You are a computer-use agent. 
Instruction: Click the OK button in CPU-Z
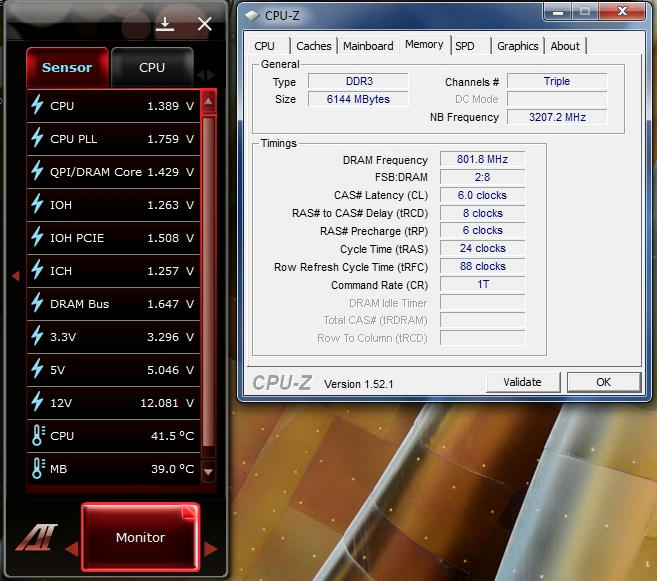603,382
